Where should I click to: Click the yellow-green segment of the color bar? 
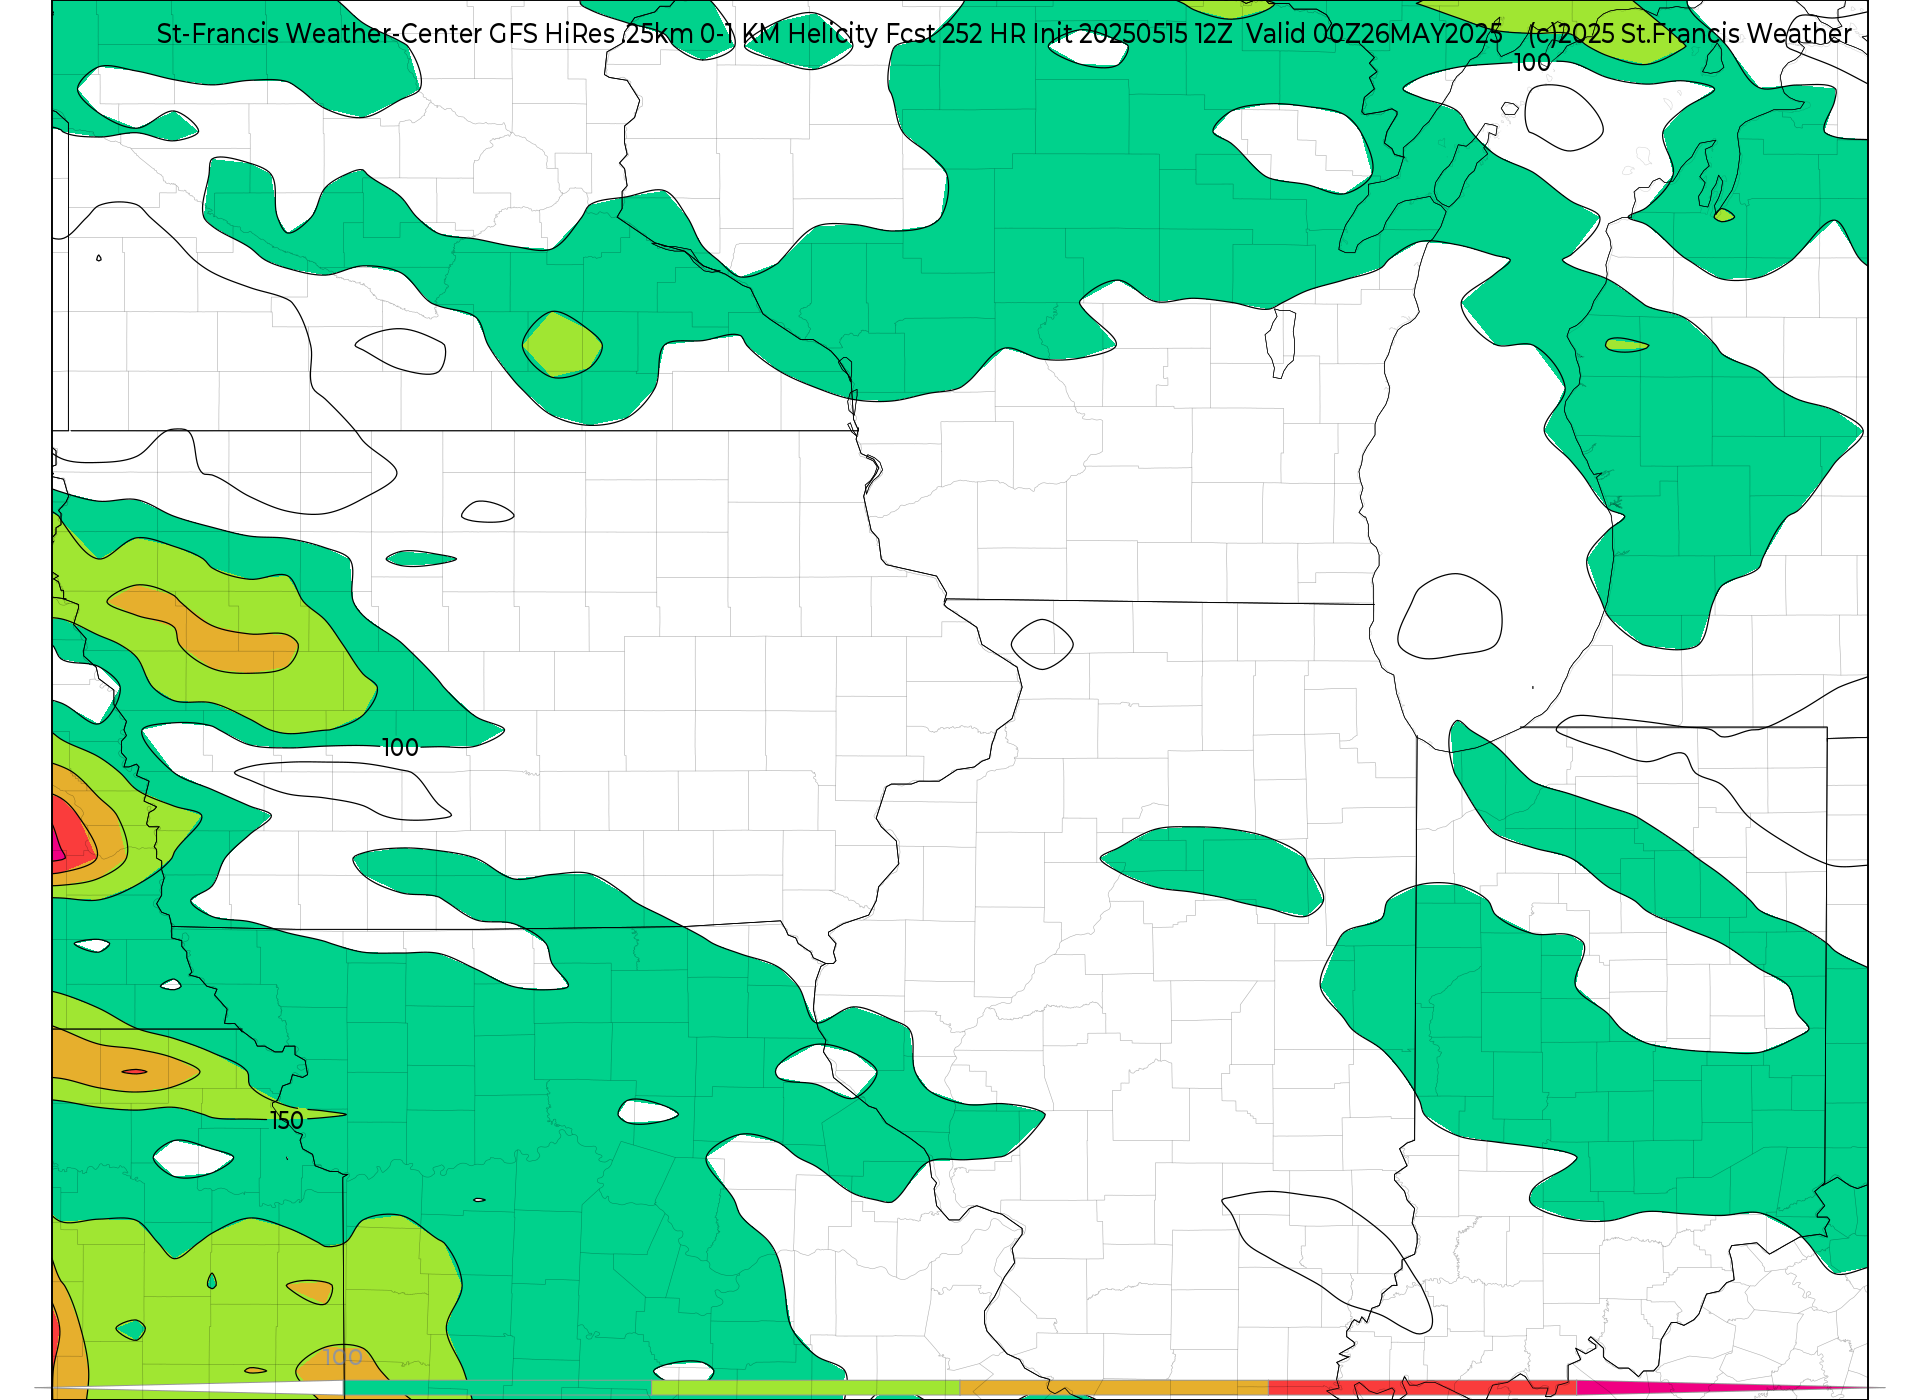click(805, 1388)
